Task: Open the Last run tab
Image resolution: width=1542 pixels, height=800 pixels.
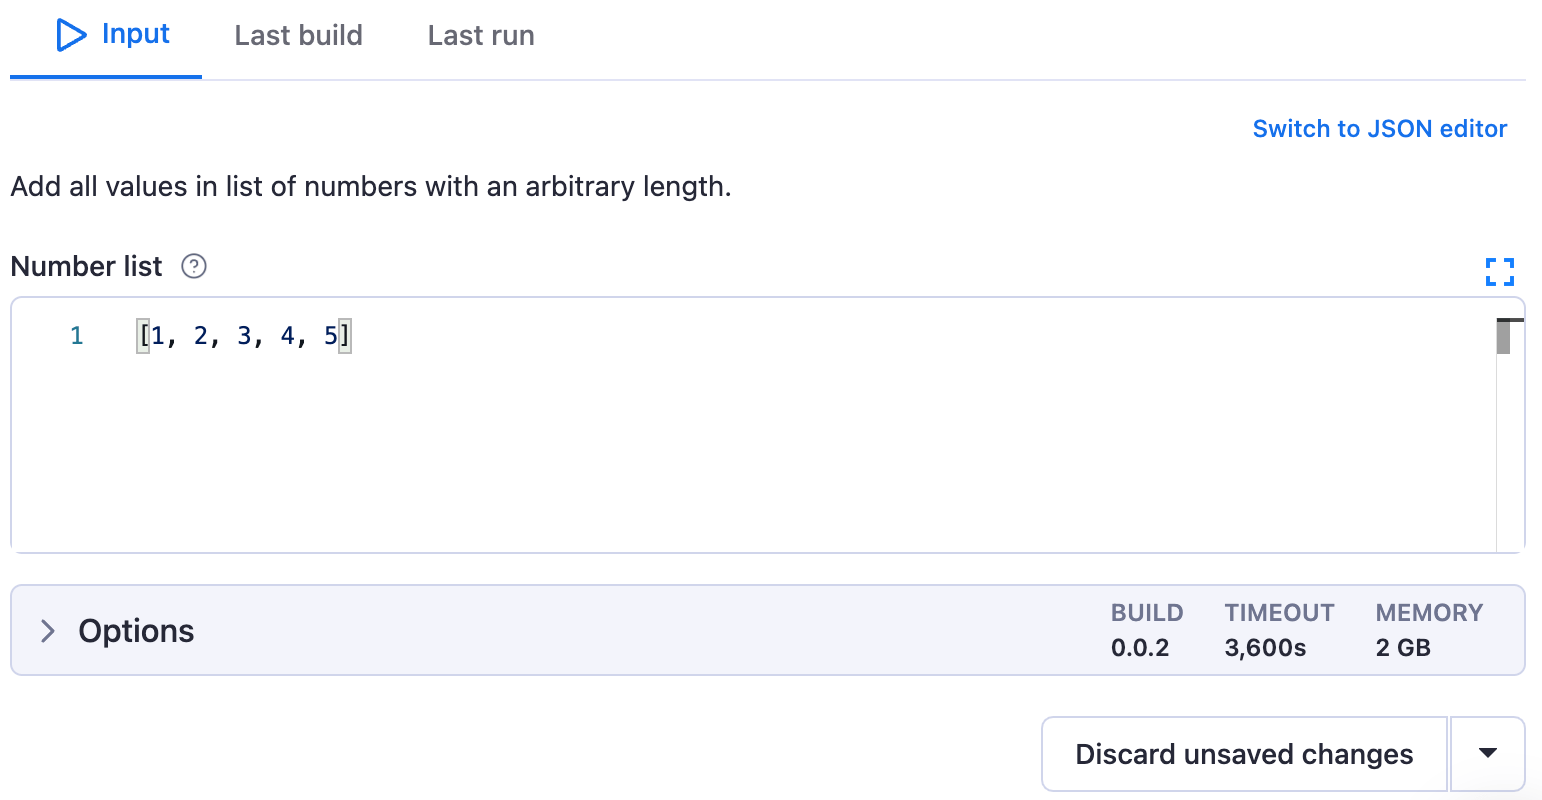Action: pos(480,34)
